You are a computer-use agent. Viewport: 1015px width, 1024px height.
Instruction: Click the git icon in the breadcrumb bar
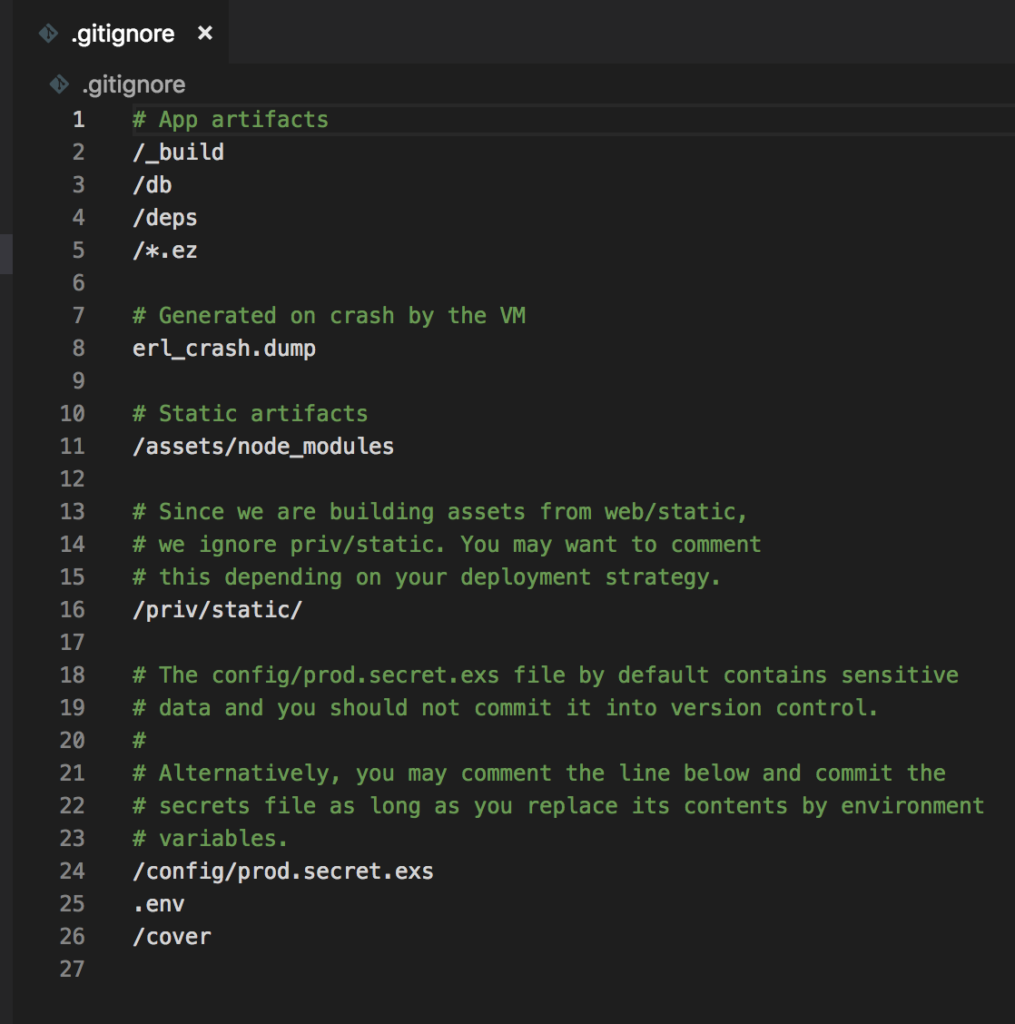(x=59, y=84)
